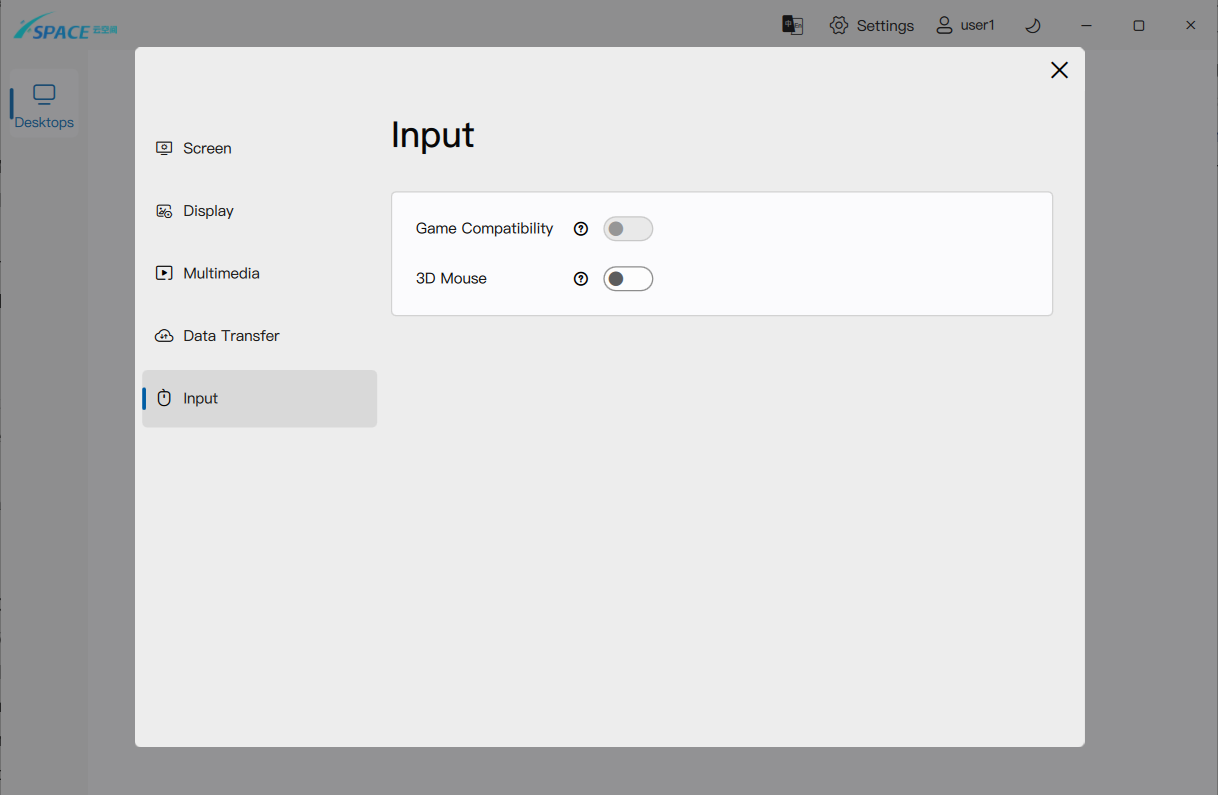1218x795 pixels.
Task: Toggle dark mode with the moon icon
Action: pos(1033,25)
